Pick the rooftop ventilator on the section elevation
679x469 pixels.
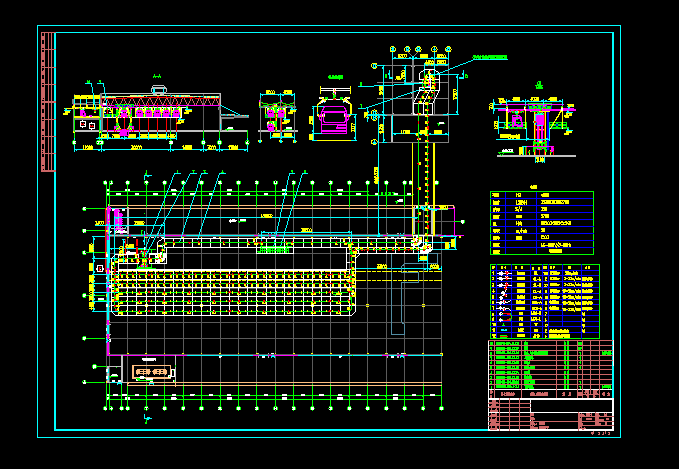(x=158, y=90)
